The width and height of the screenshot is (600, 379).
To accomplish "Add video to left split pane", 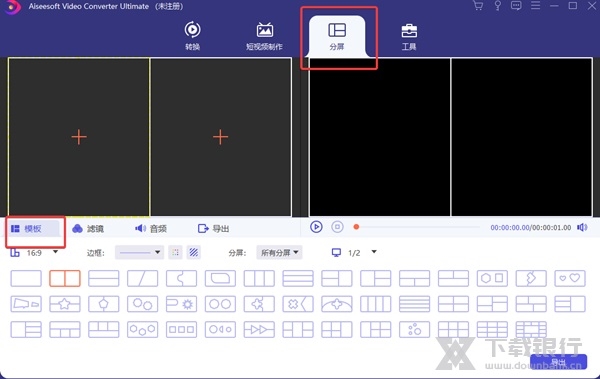I will [79, 137].
